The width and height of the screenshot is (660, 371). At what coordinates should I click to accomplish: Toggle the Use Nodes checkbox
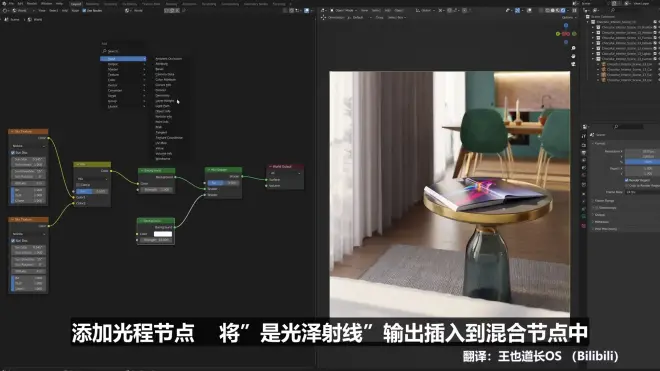84,11
